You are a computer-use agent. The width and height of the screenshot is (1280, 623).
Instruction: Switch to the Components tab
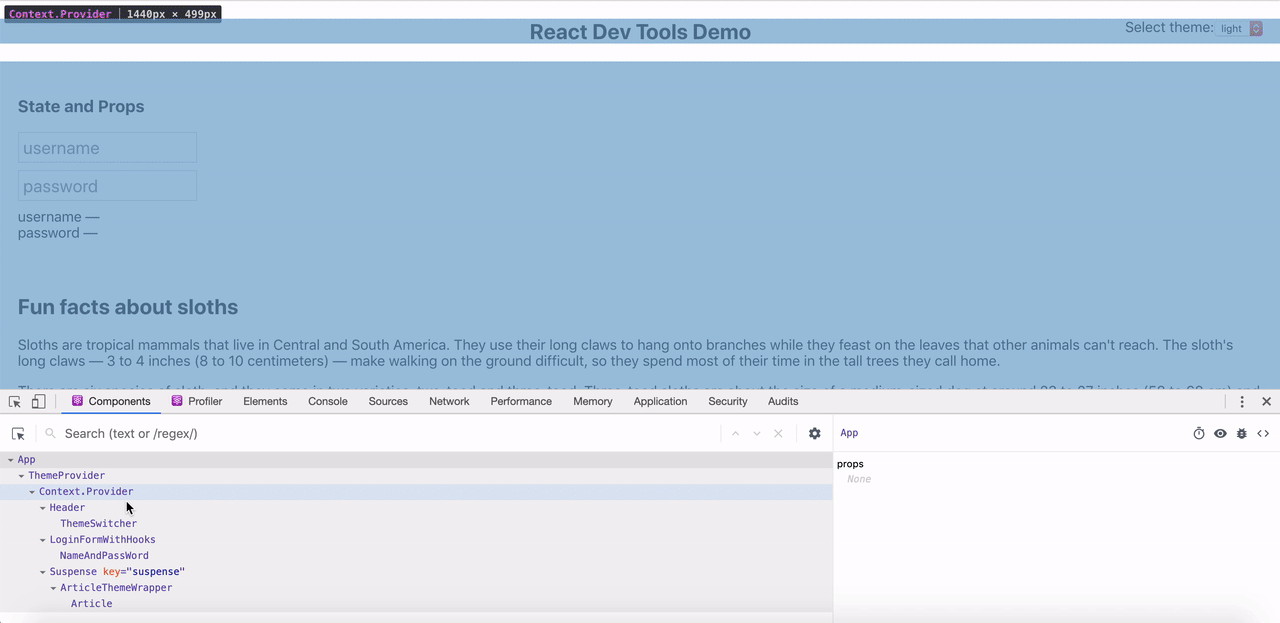click(111, 402)
